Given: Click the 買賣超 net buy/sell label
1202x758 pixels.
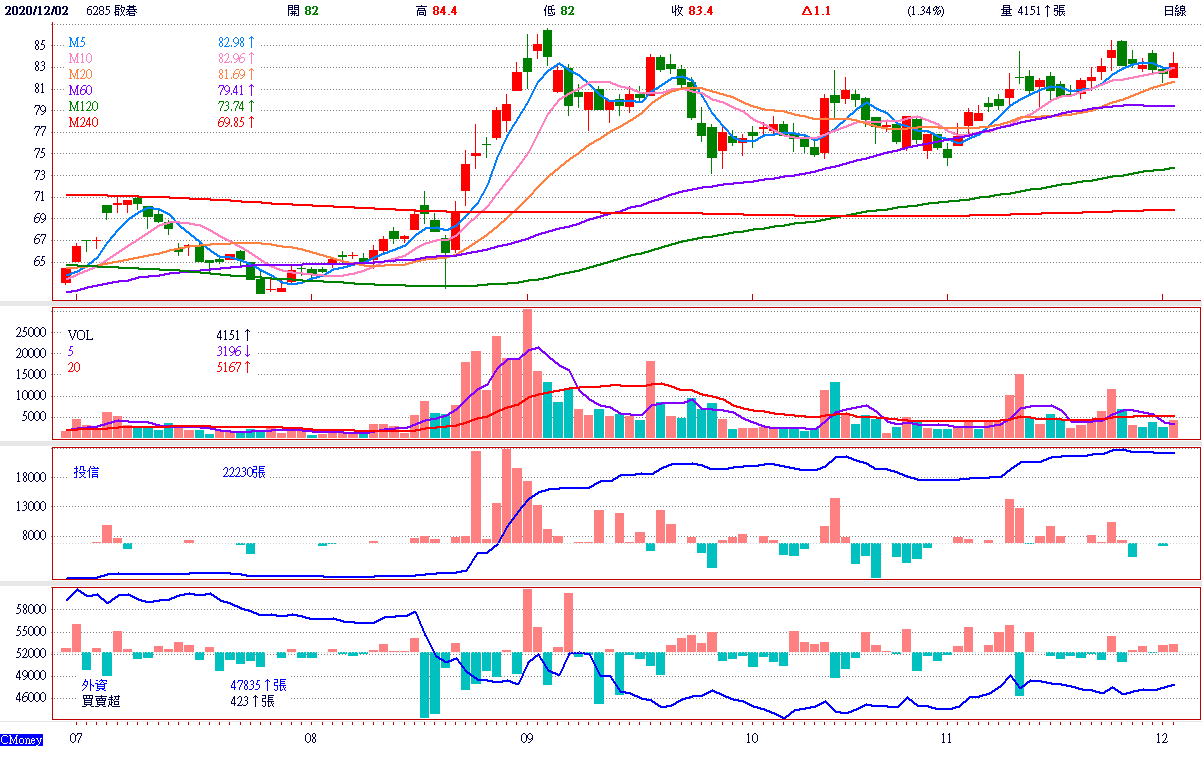Looking at the screenshot, I should point(100,701).
